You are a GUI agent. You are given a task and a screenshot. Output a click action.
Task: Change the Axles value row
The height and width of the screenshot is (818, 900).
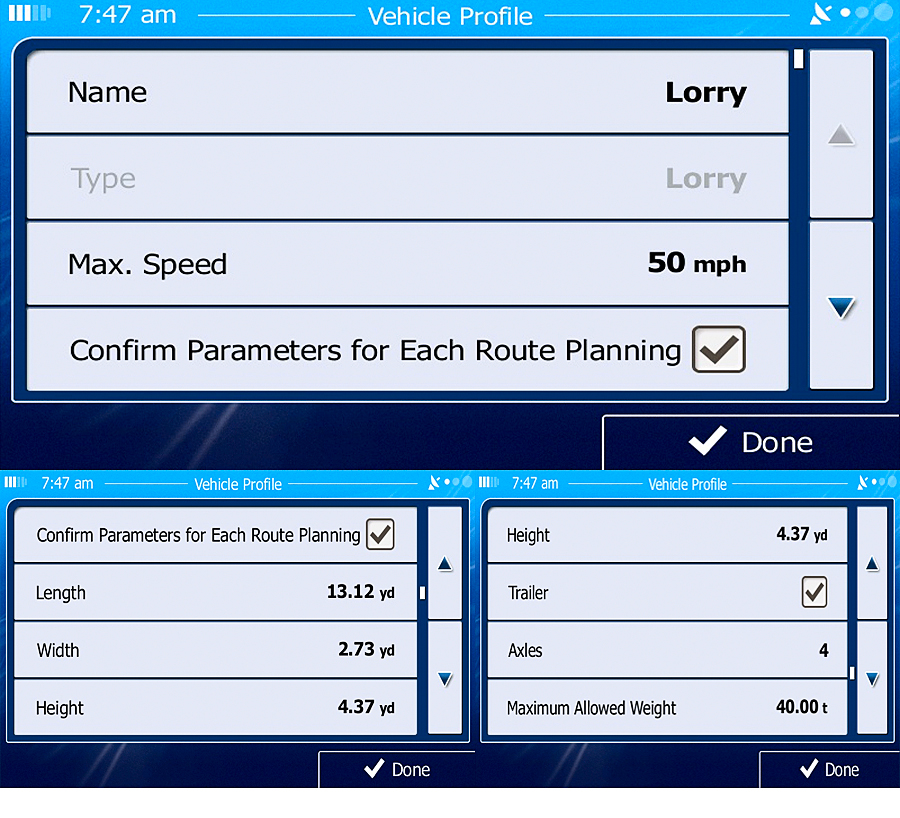(664, 650)
